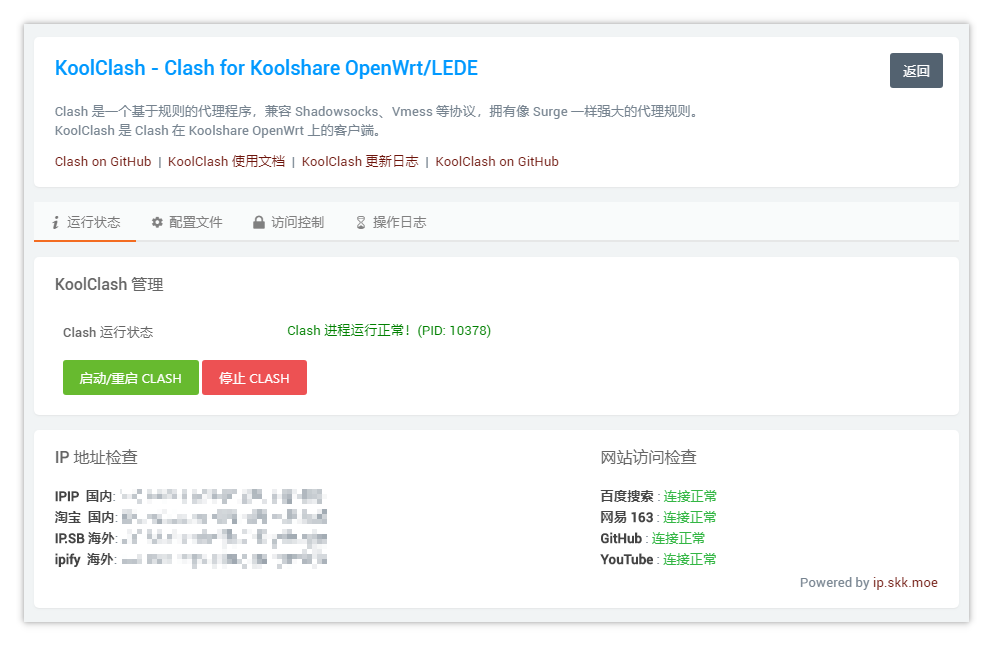Image resolution: width=990 pixels, height=646 pixels.
Task: Open the 操作日志 tab
Action: coord(391,222)
